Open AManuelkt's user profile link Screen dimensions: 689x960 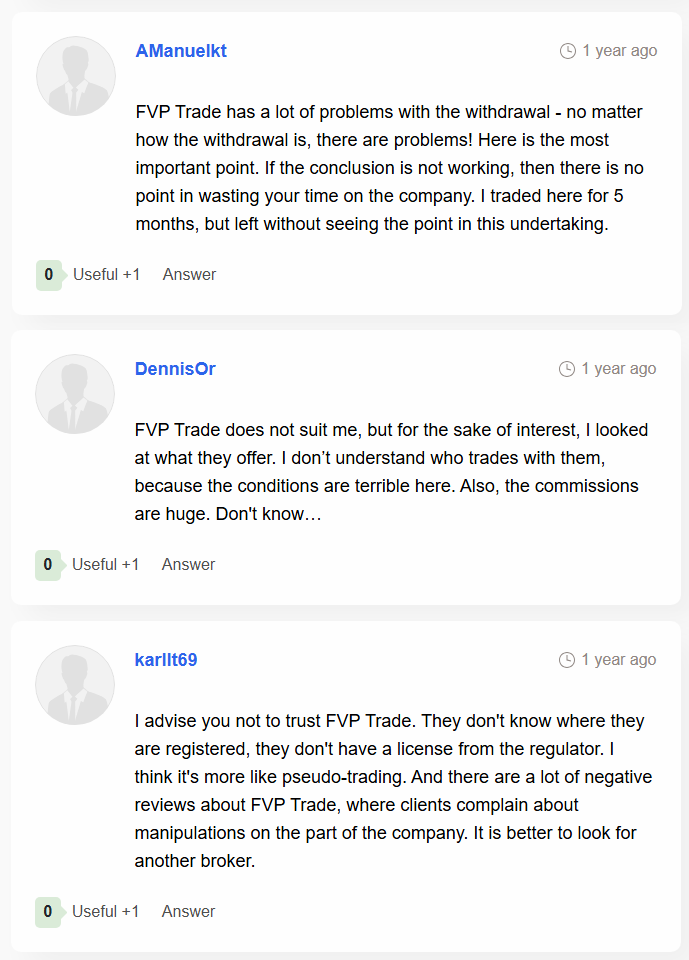[181, 51]
